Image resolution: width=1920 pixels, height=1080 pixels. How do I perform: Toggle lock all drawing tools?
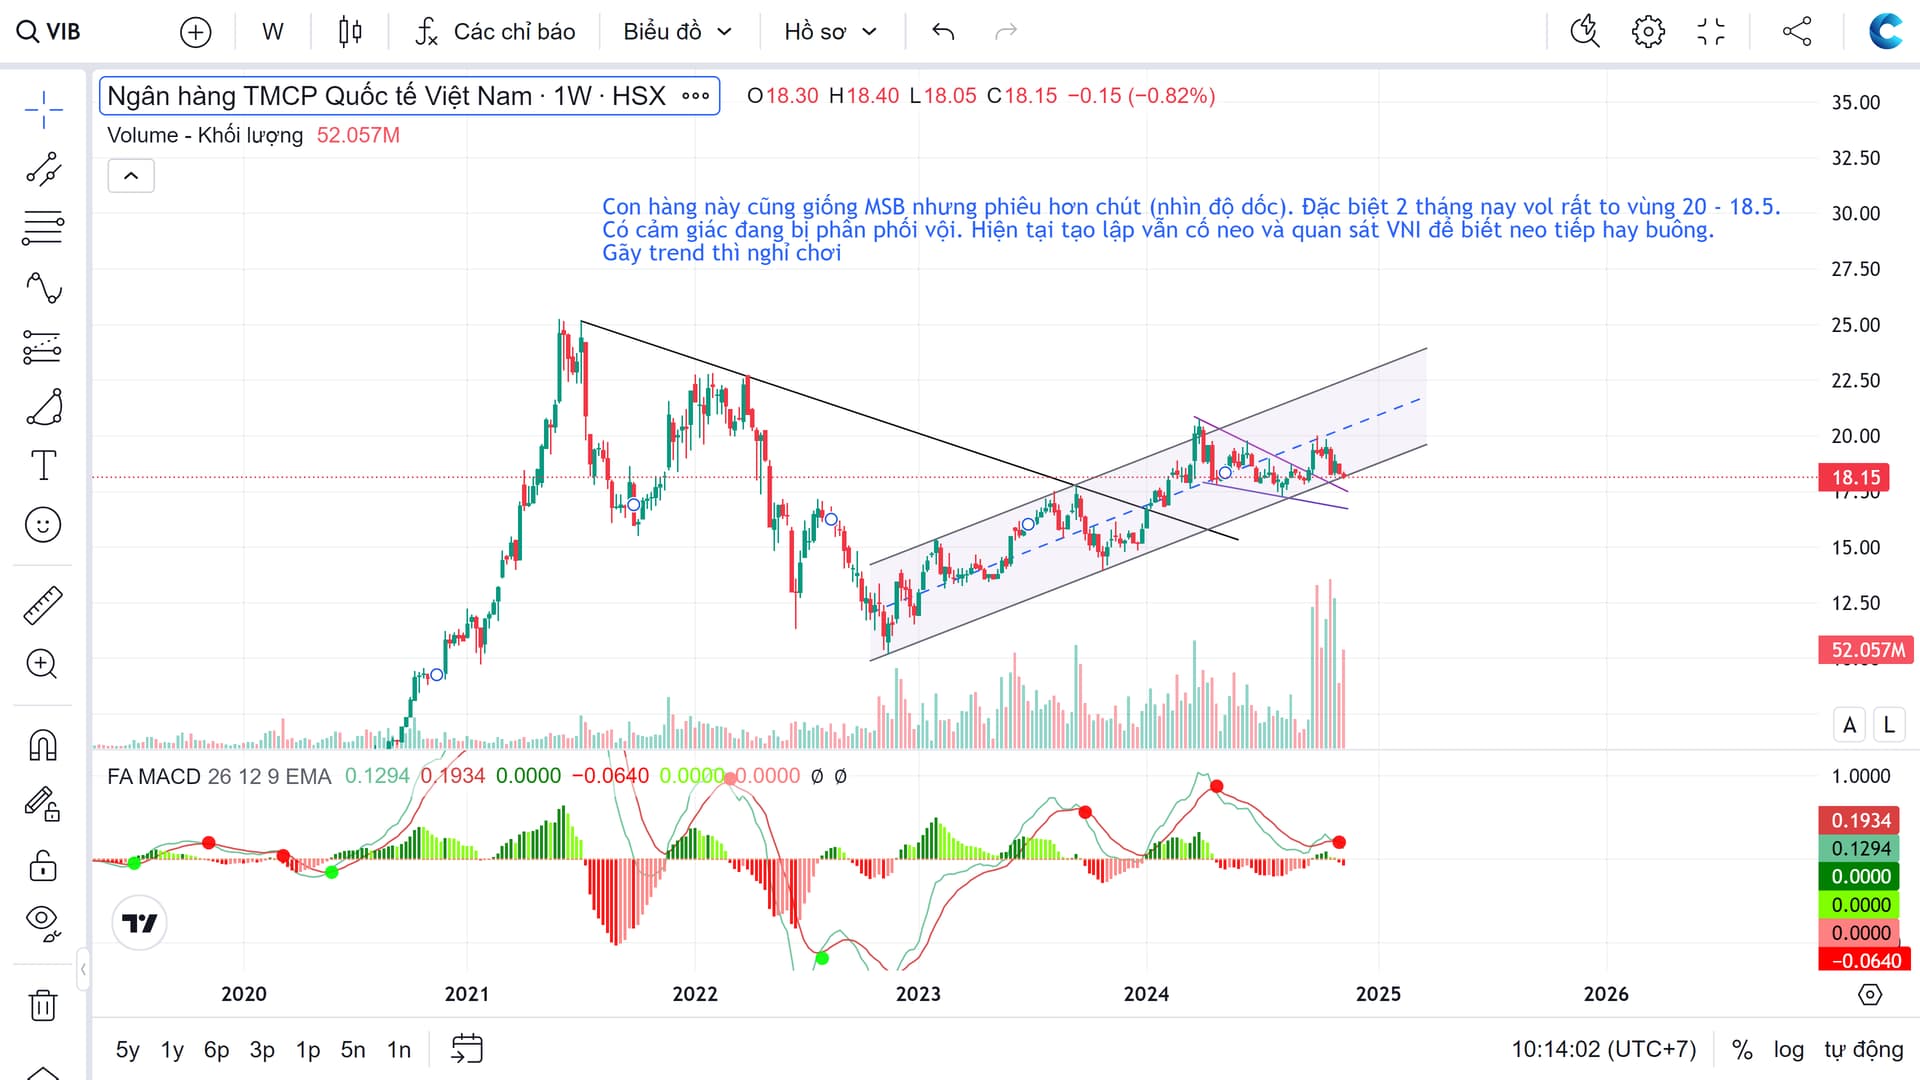click(43, 865)
